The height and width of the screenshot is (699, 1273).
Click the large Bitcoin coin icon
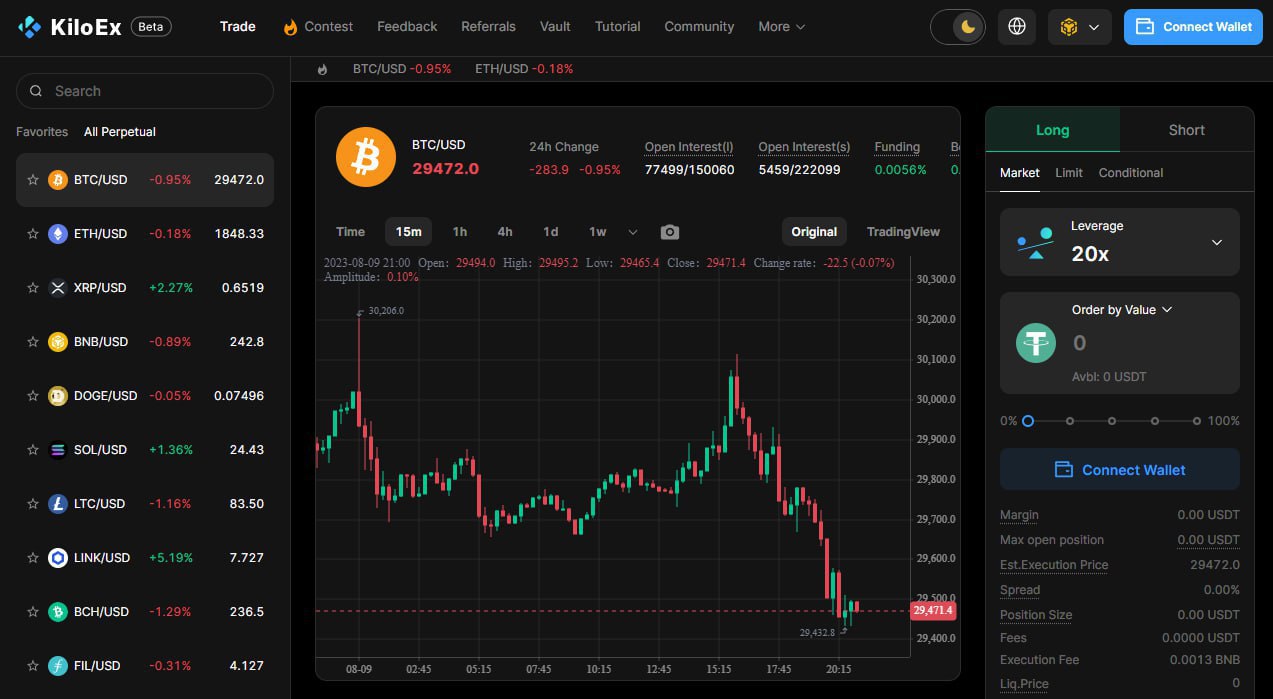coord(366,157)
